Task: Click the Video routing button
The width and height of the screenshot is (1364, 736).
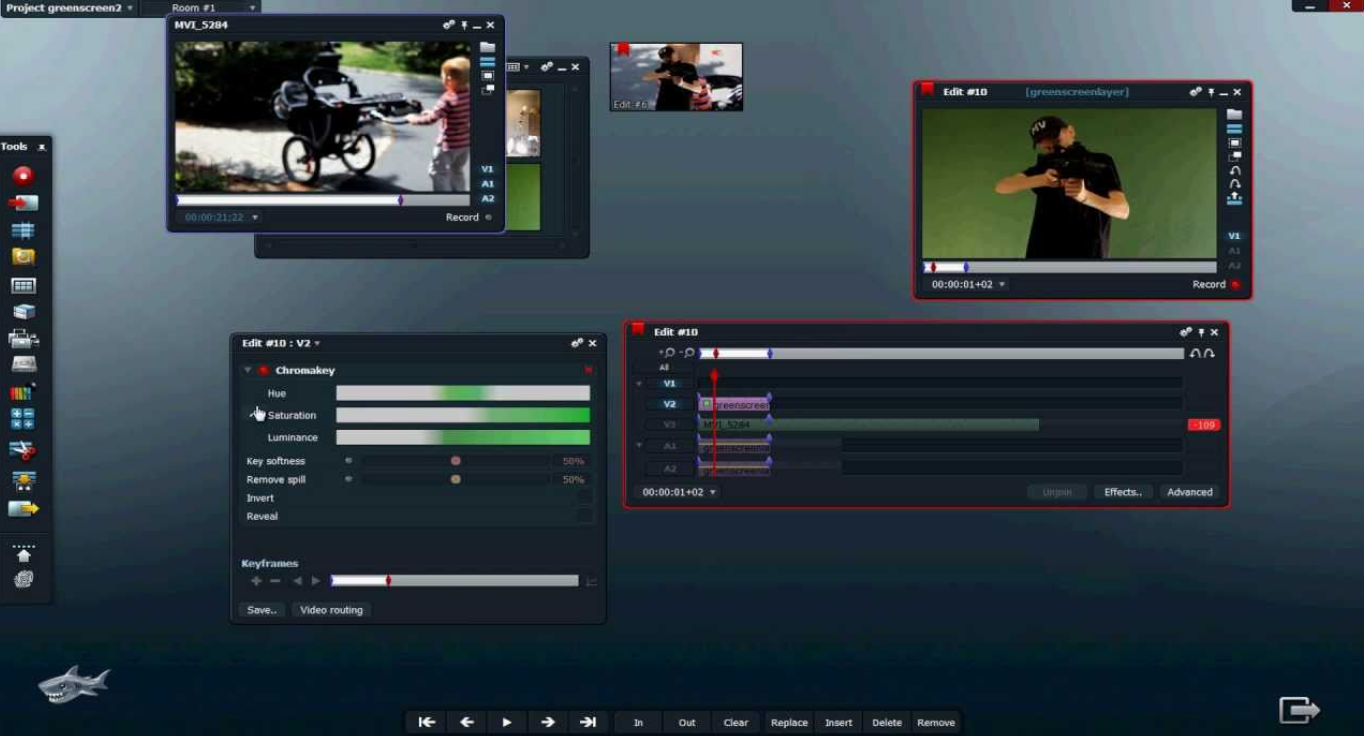Action: point(331,610)
